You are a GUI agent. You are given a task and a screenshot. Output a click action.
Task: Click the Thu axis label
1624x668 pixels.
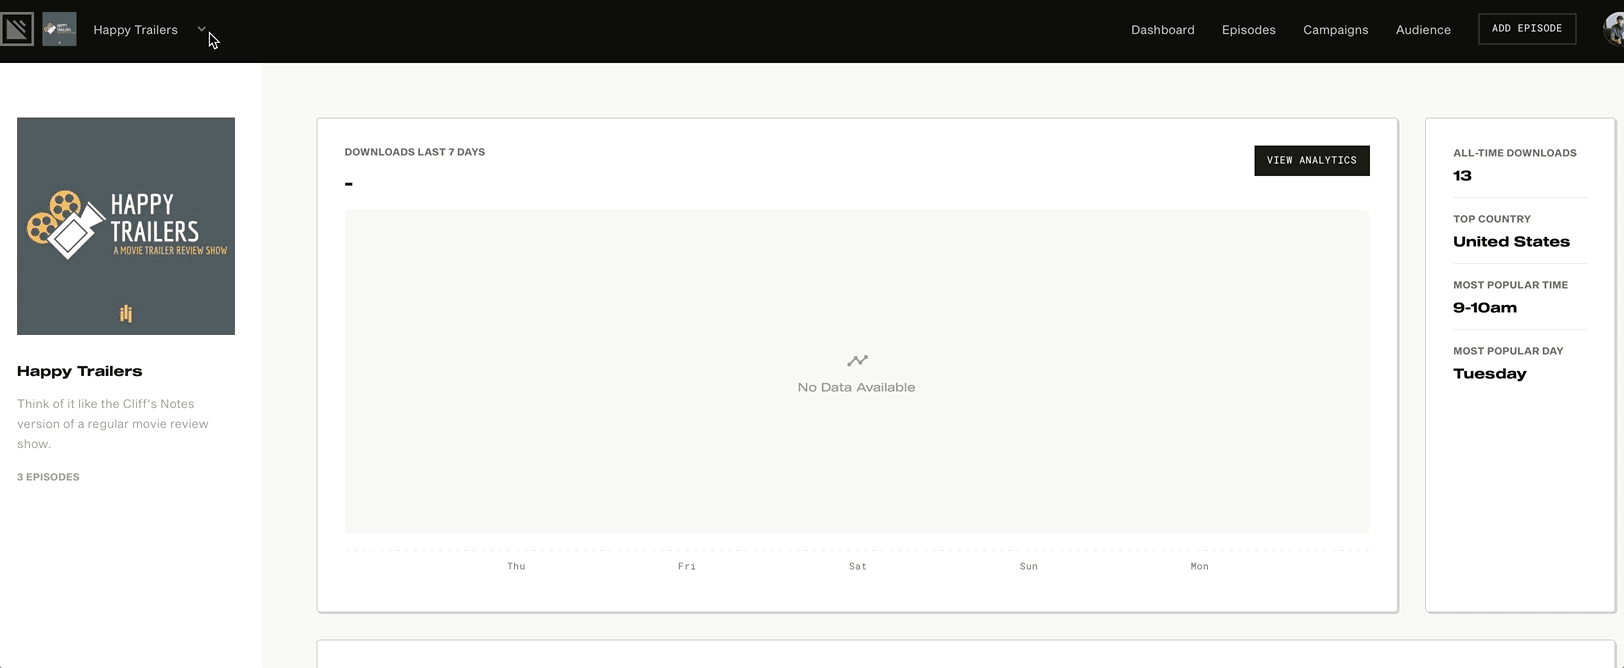516,566
